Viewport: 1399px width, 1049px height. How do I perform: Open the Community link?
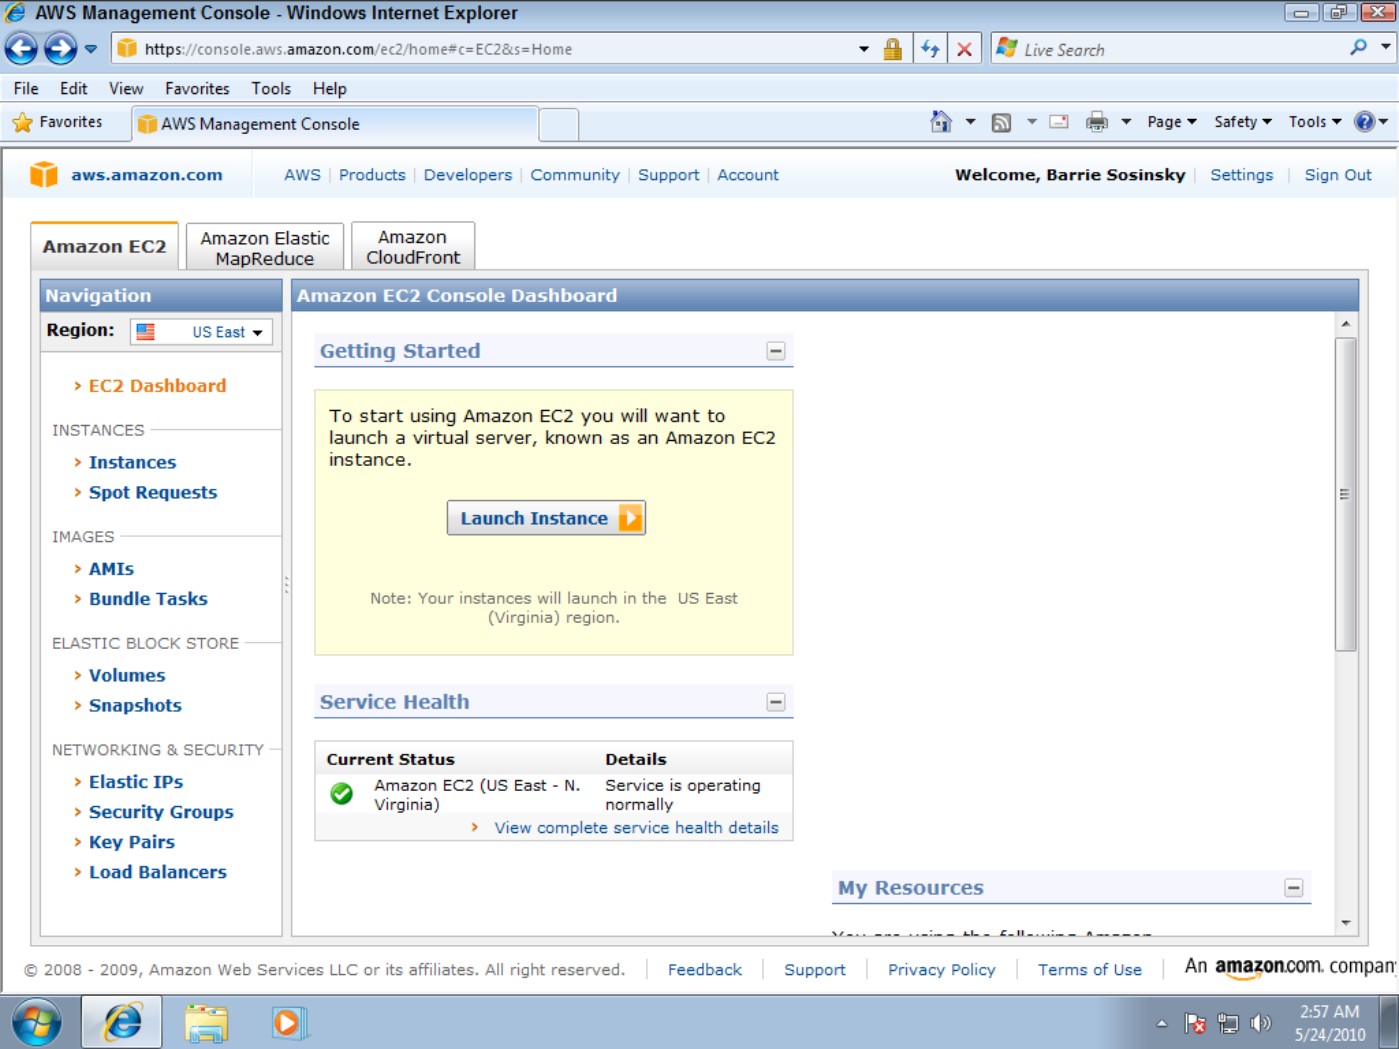pyautogui.click(x=575, y=175)
